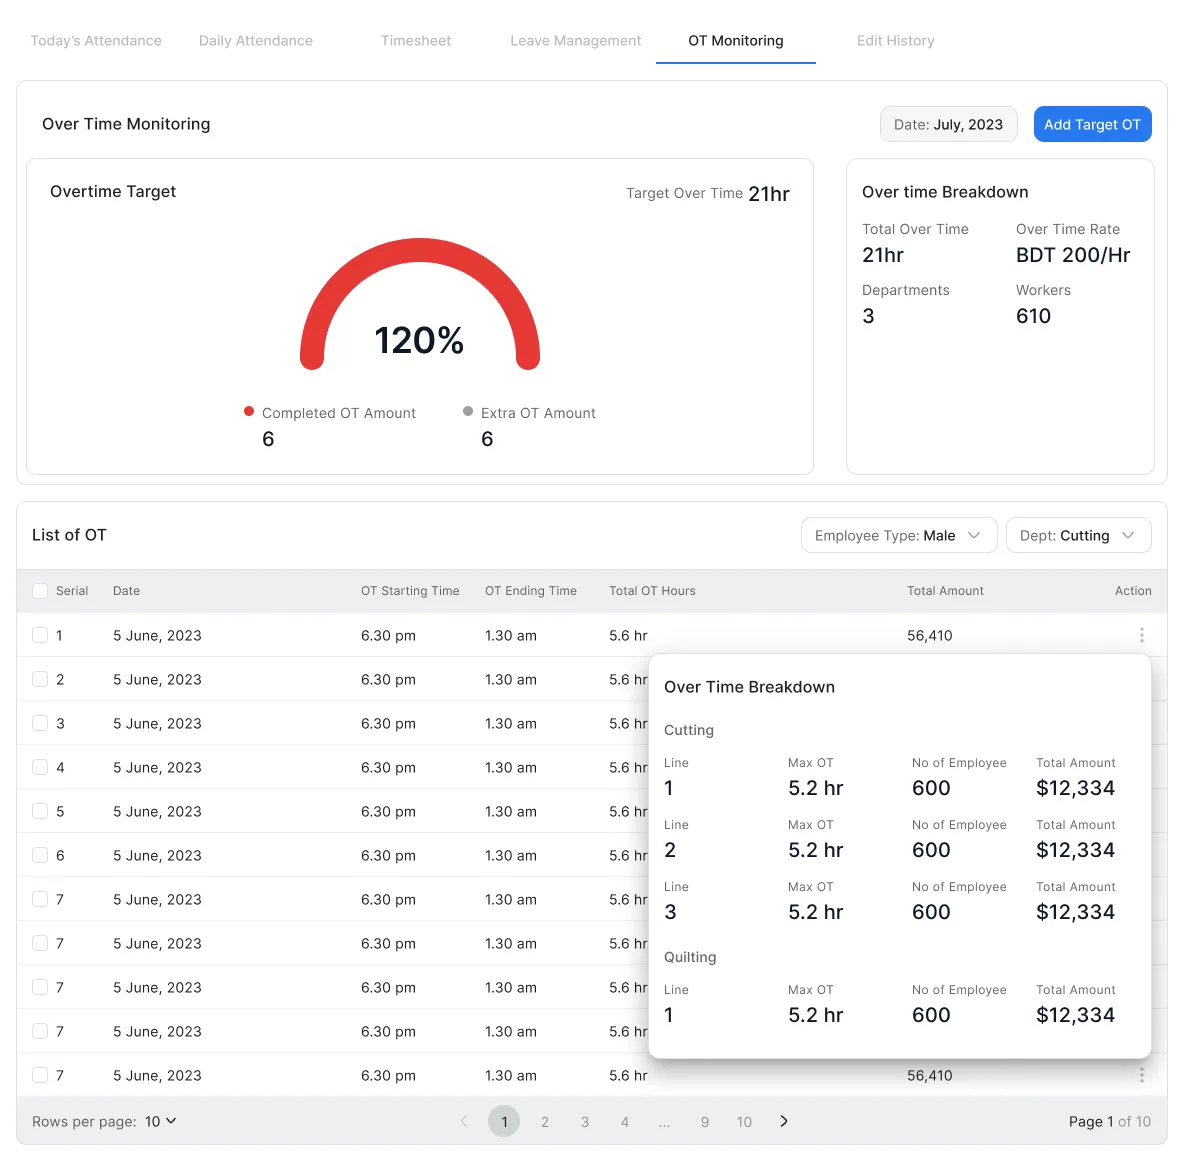Select the checkbox for serial 4 row
1184x1161 pixels.
click(40, 767)
